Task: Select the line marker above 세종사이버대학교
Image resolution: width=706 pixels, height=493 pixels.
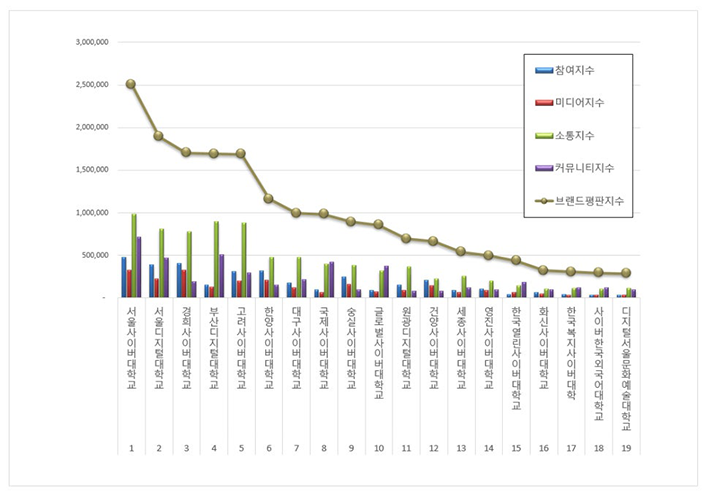Action: [x=461, y=251]
